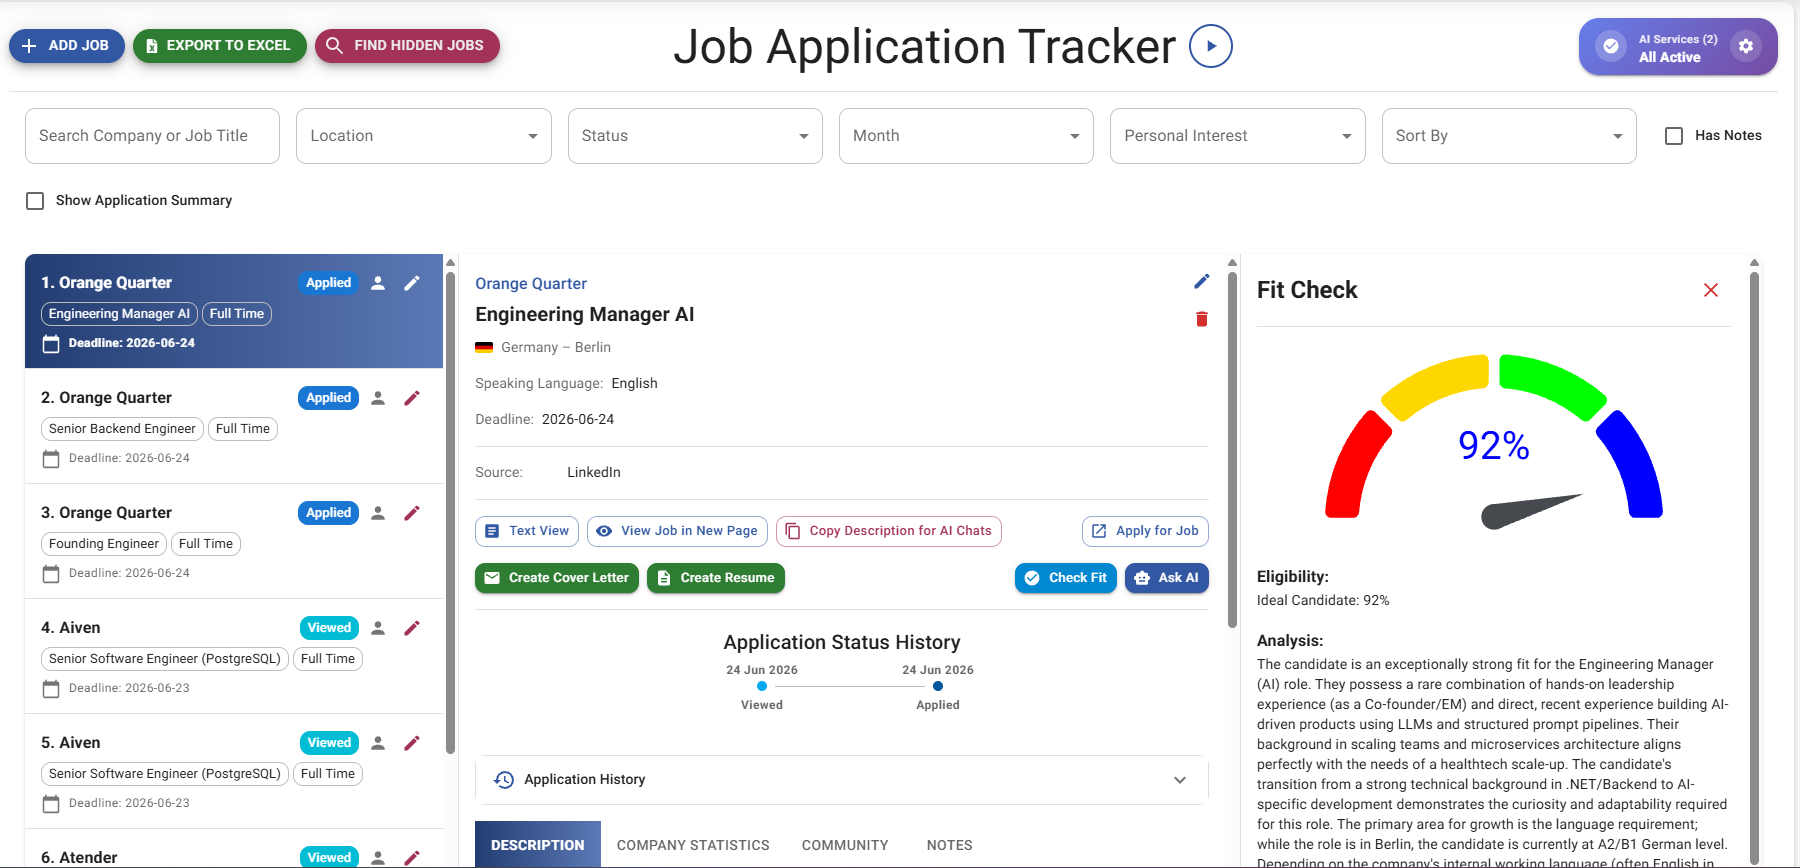Image resolution: width=1800 pixels, height=868 pixels.
Task: Click the Application History clock icon
Action: coord(504,779)
